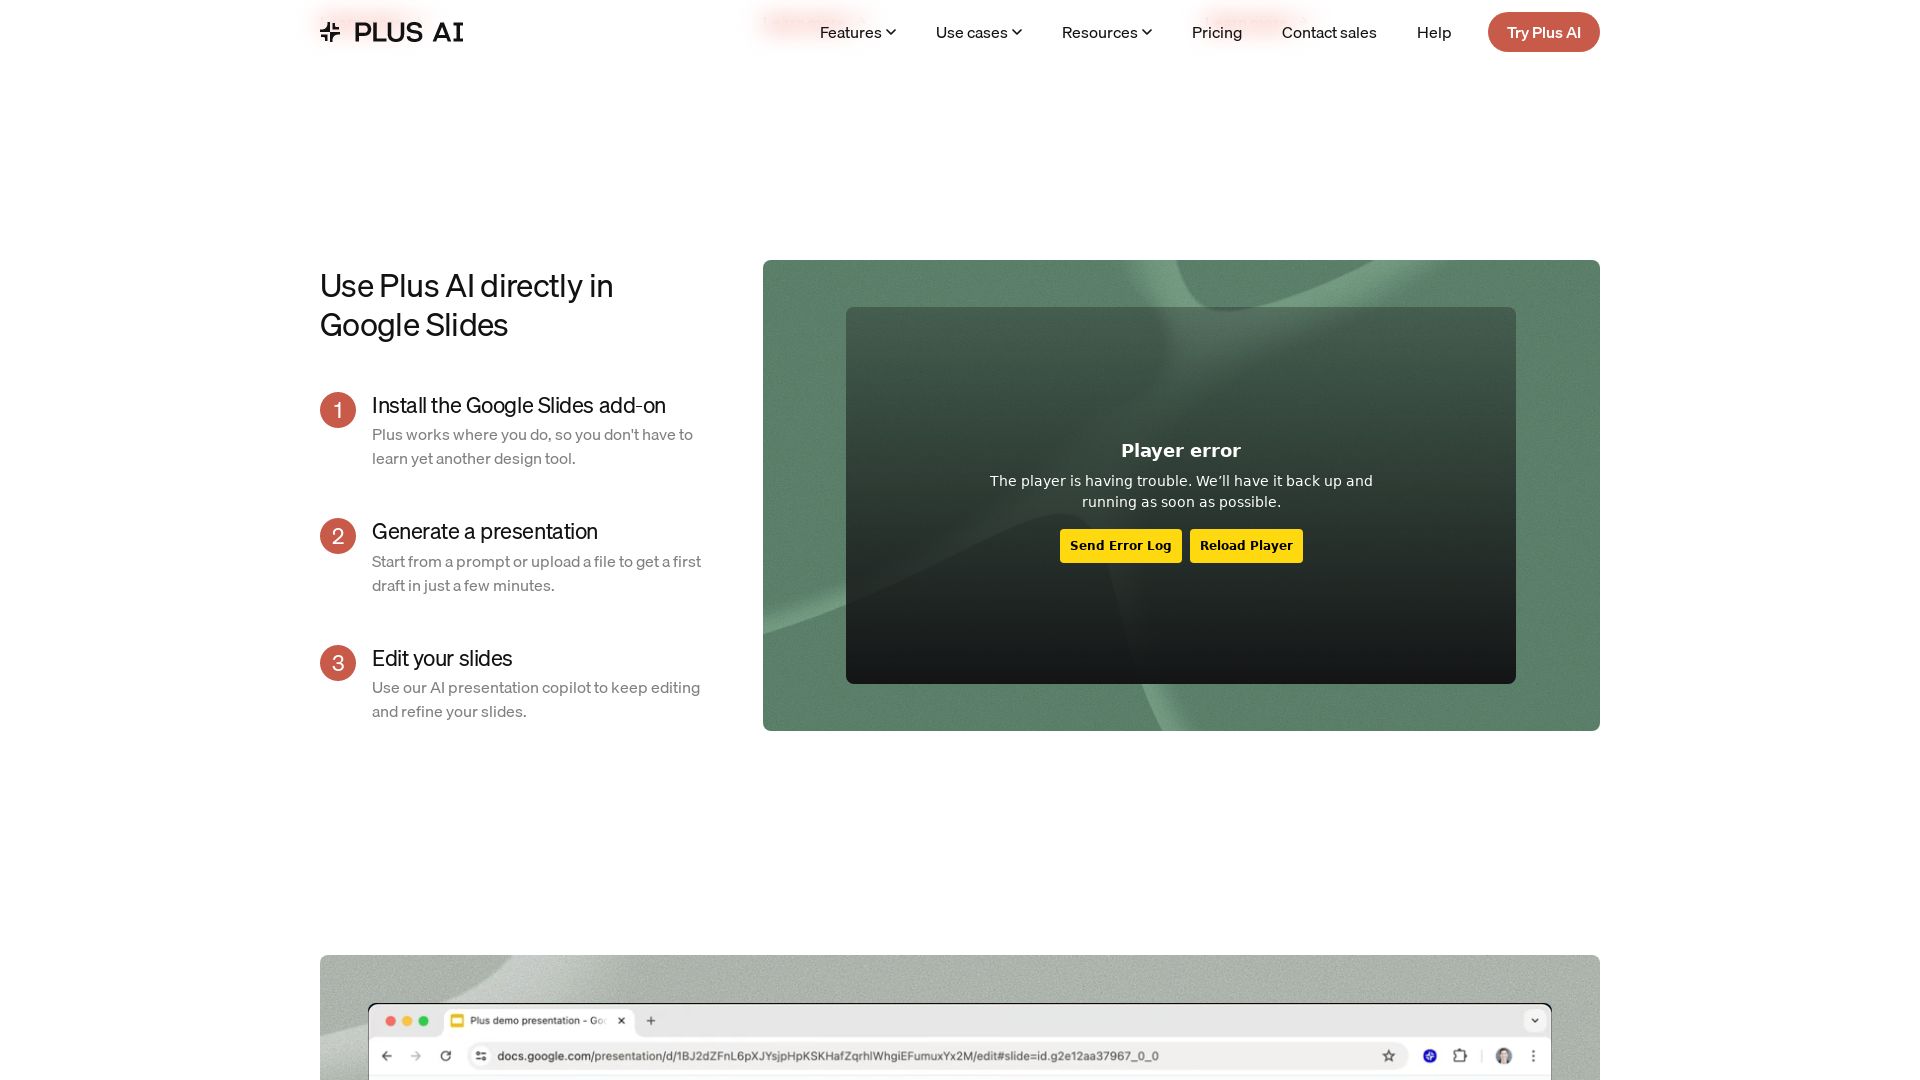1920x1080 pixels.
Task: Select the Generate a presentation step heading
Action: [x=485, y=532]
